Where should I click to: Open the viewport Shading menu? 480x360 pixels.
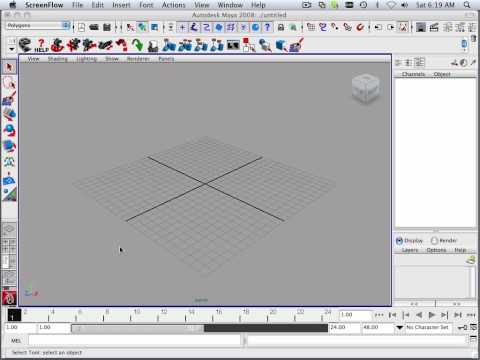(58, 59)
